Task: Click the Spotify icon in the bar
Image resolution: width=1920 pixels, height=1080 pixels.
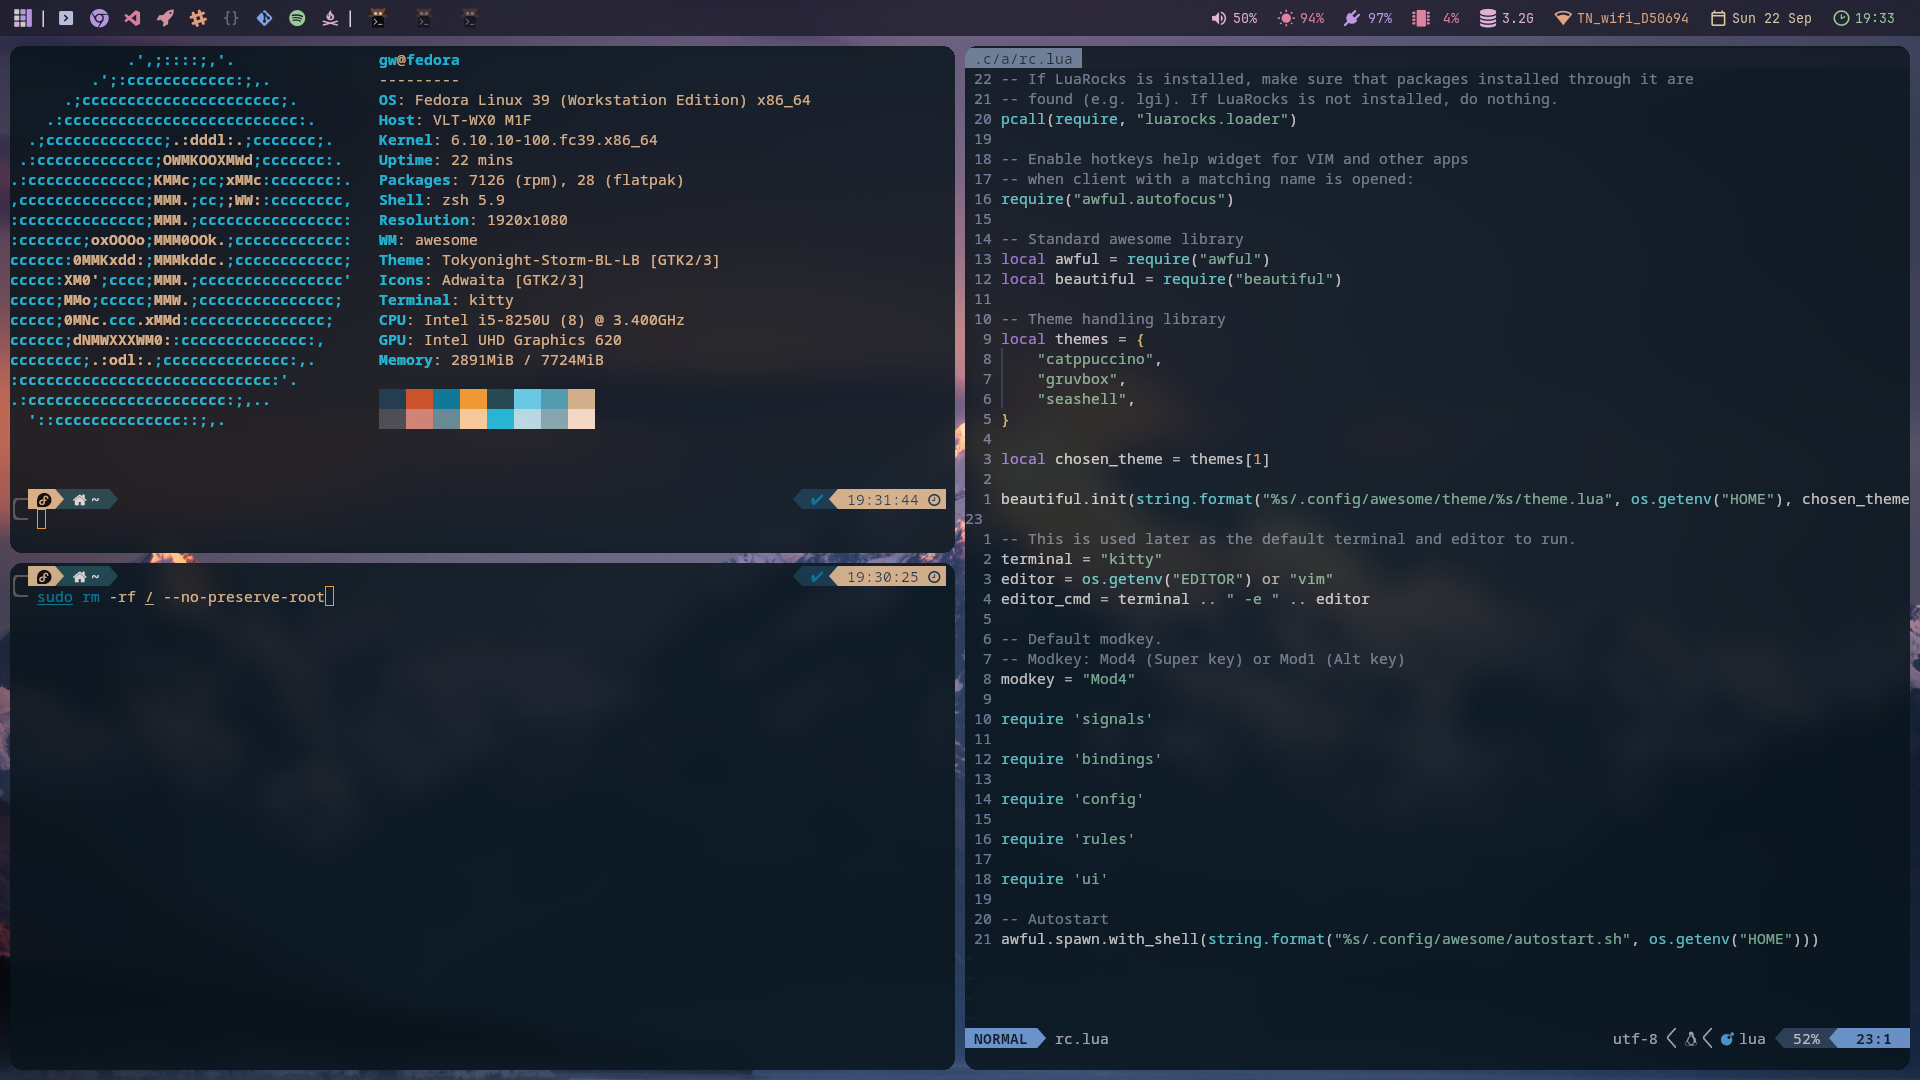Action: coord(297,18)
